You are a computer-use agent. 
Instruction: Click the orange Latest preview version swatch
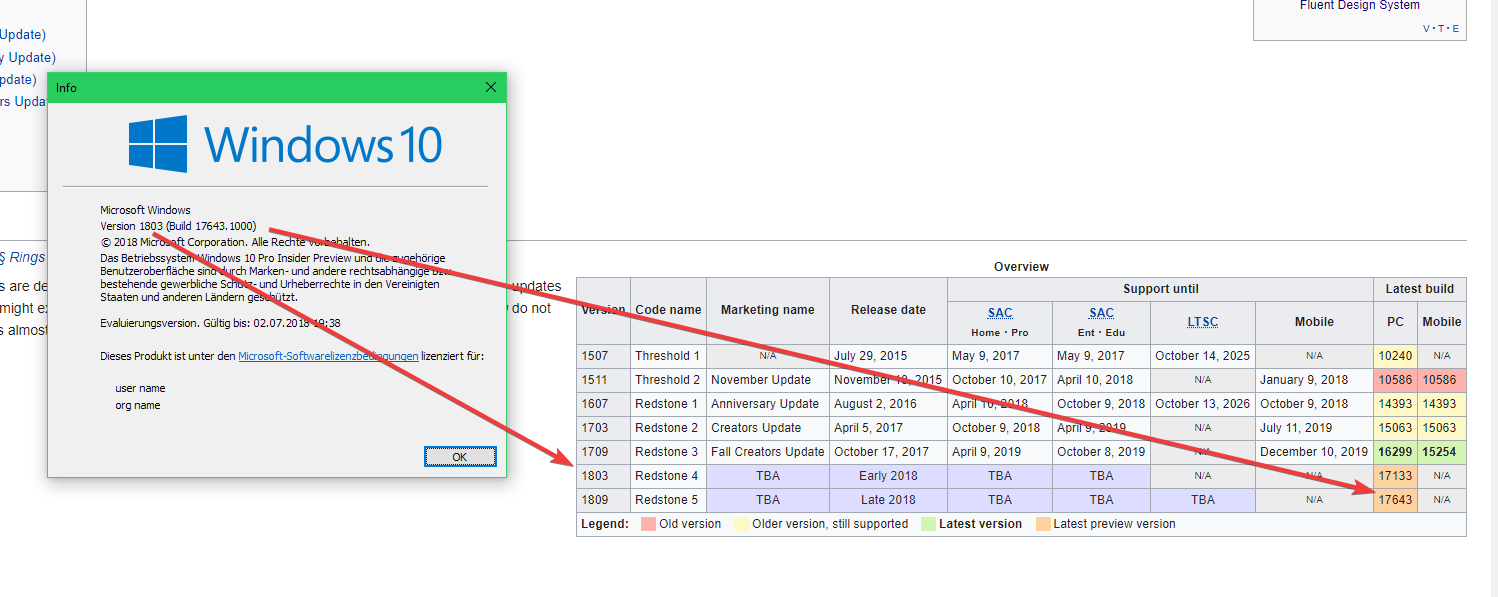(1043, 524)
